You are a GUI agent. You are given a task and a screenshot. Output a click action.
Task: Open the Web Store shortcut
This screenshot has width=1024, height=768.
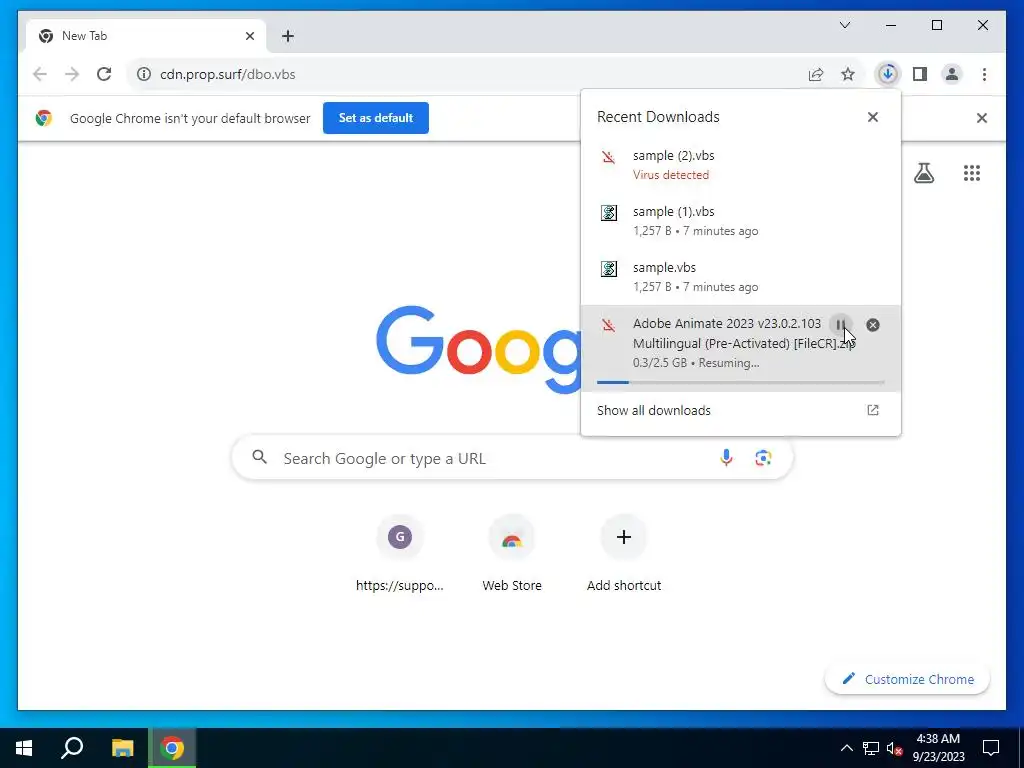pos(512,555)
